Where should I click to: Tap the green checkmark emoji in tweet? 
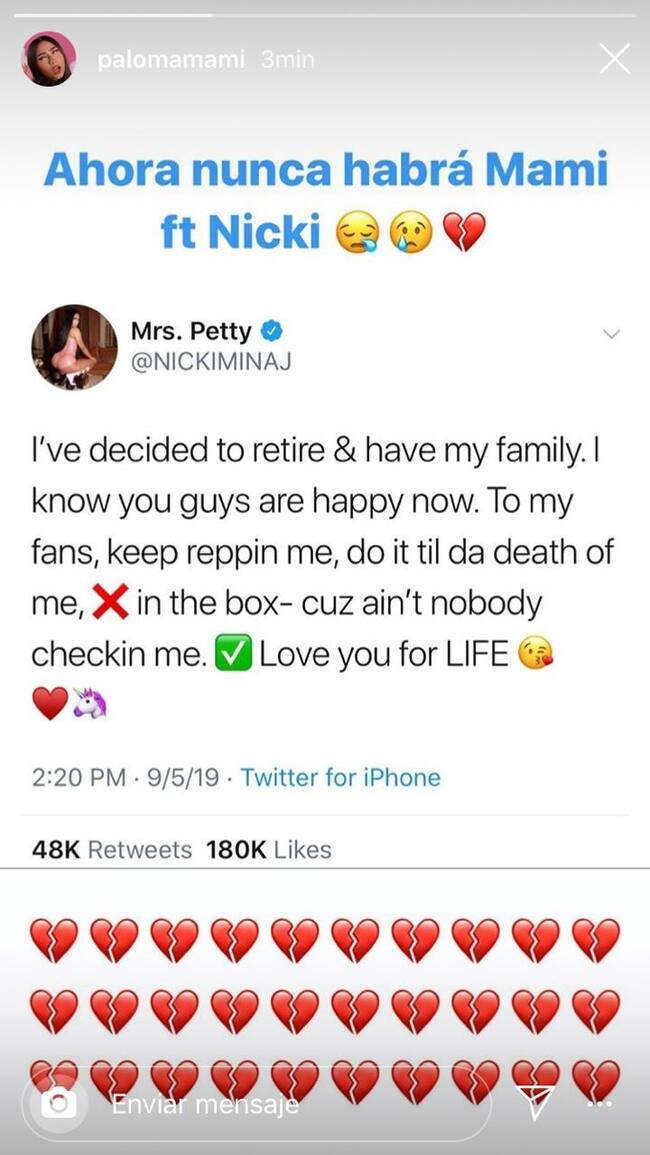coord(237,656)
